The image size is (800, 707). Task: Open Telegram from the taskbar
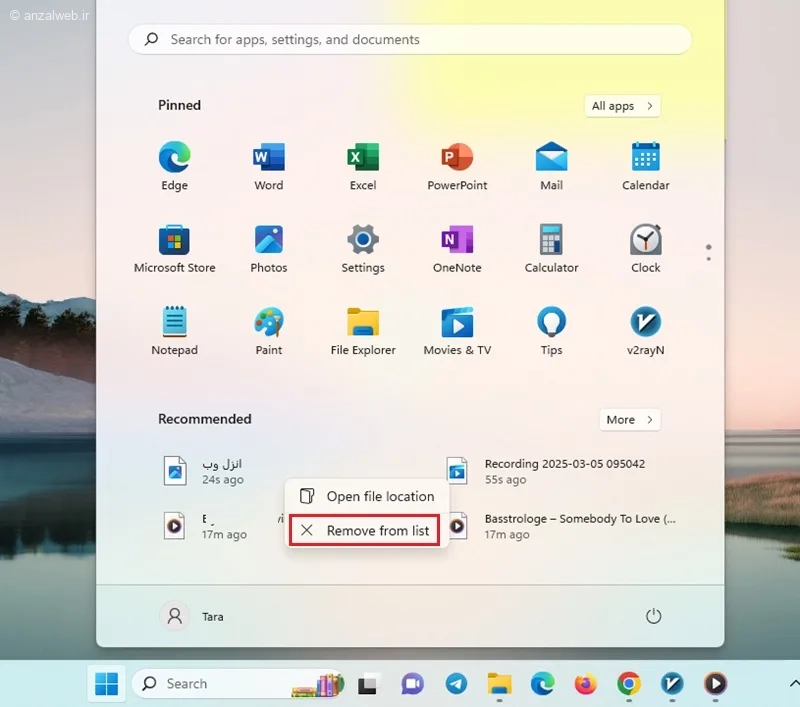(456, 684)
